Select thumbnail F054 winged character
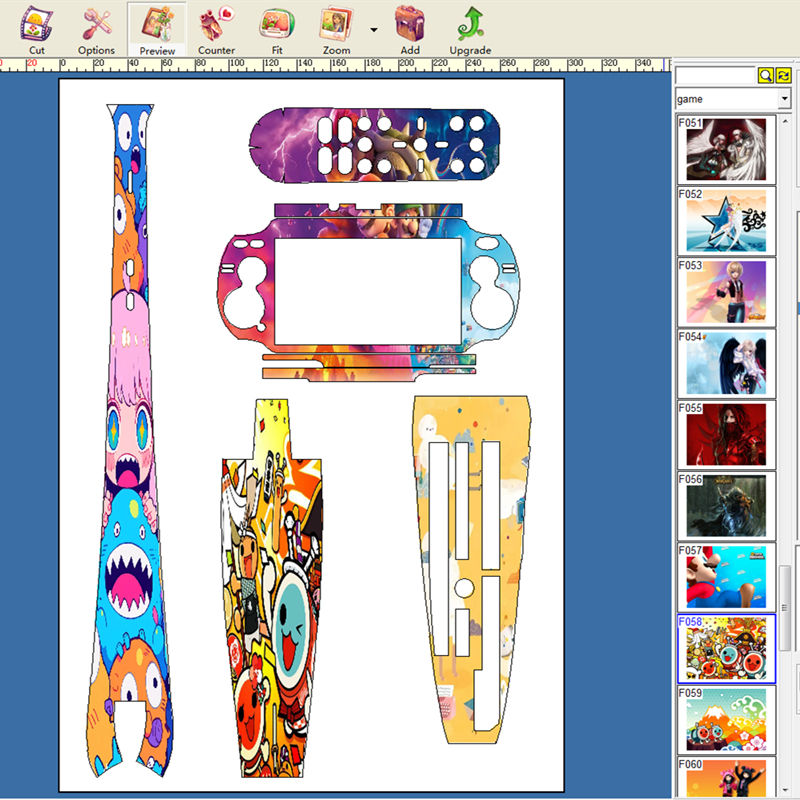The width and height of the screenshot is (800, 800). click(726, 363)
